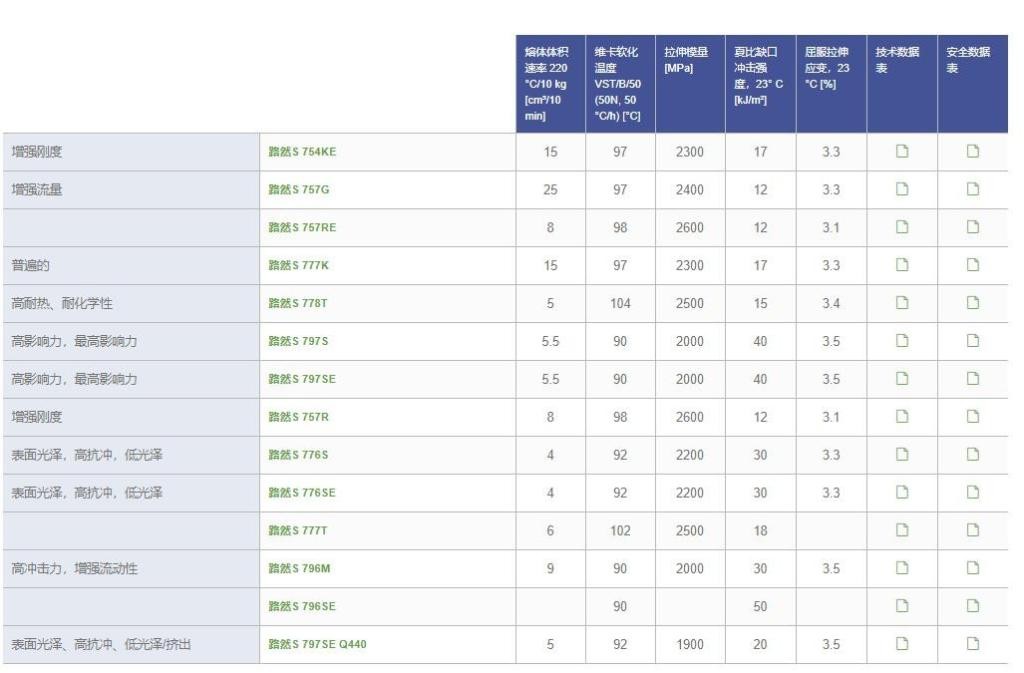Click the 高耐热、耐化学性 row label
The image size is (1024, 673).
click(62, 303)
